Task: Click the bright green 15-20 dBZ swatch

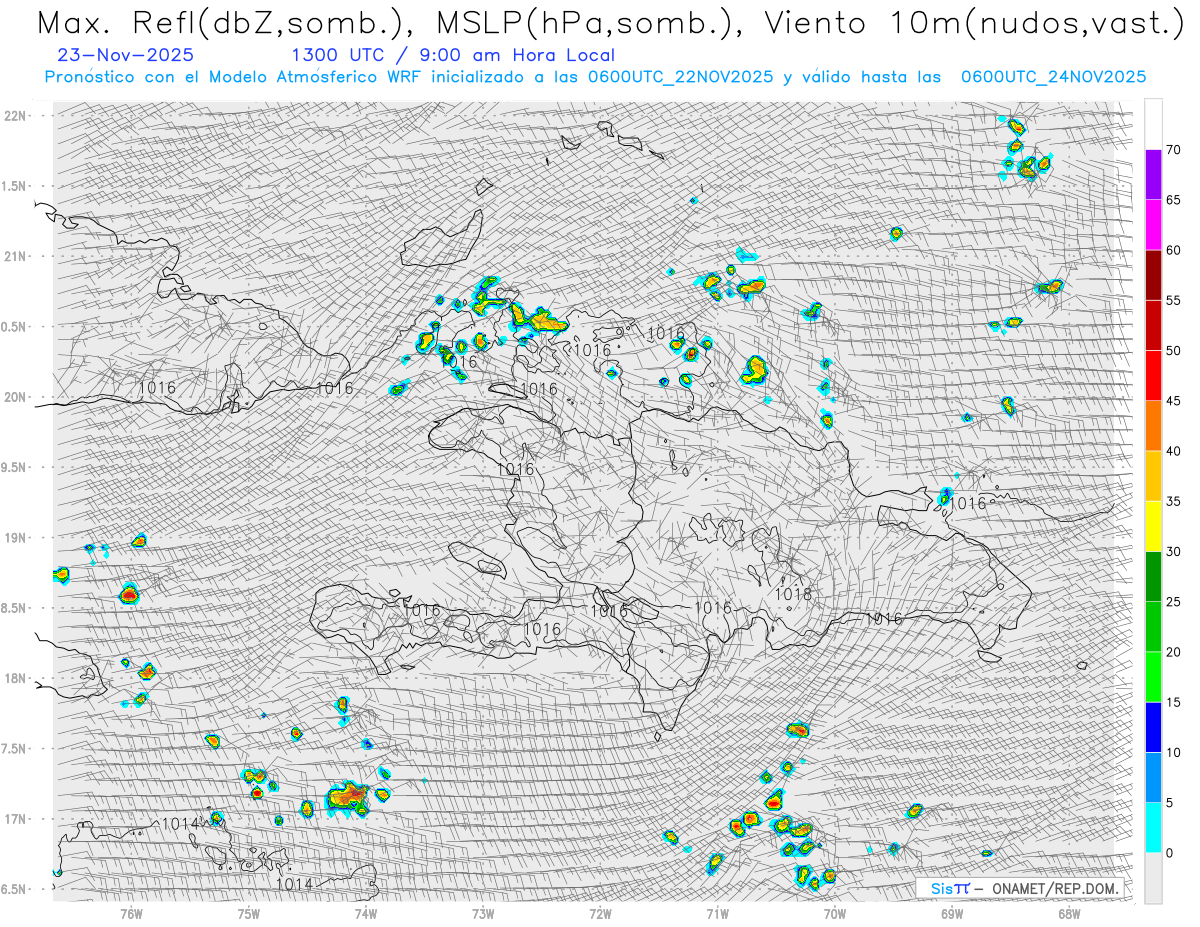Action: [x=1153, y=677]
